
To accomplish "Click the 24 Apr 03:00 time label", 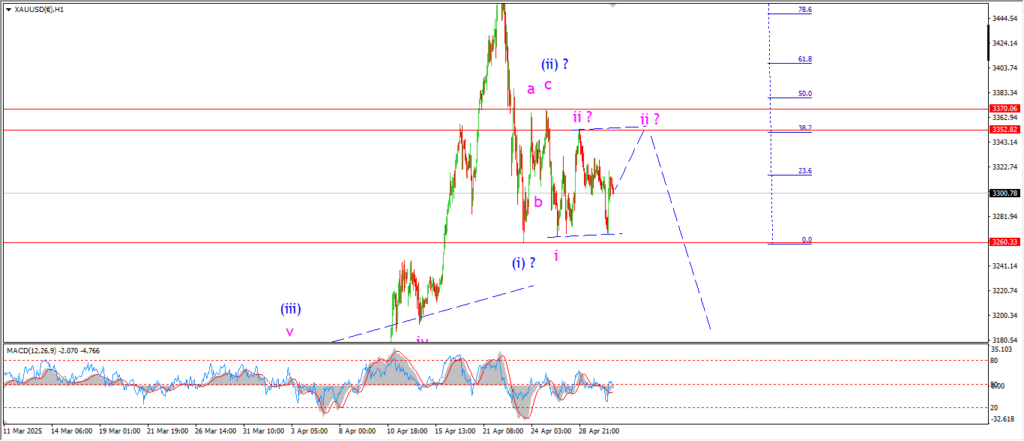I will click(552, 432).
